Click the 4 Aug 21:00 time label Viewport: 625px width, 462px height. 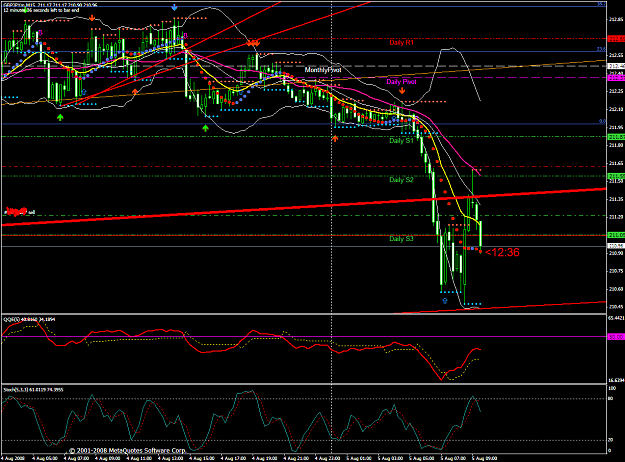[x=296, y=458]
